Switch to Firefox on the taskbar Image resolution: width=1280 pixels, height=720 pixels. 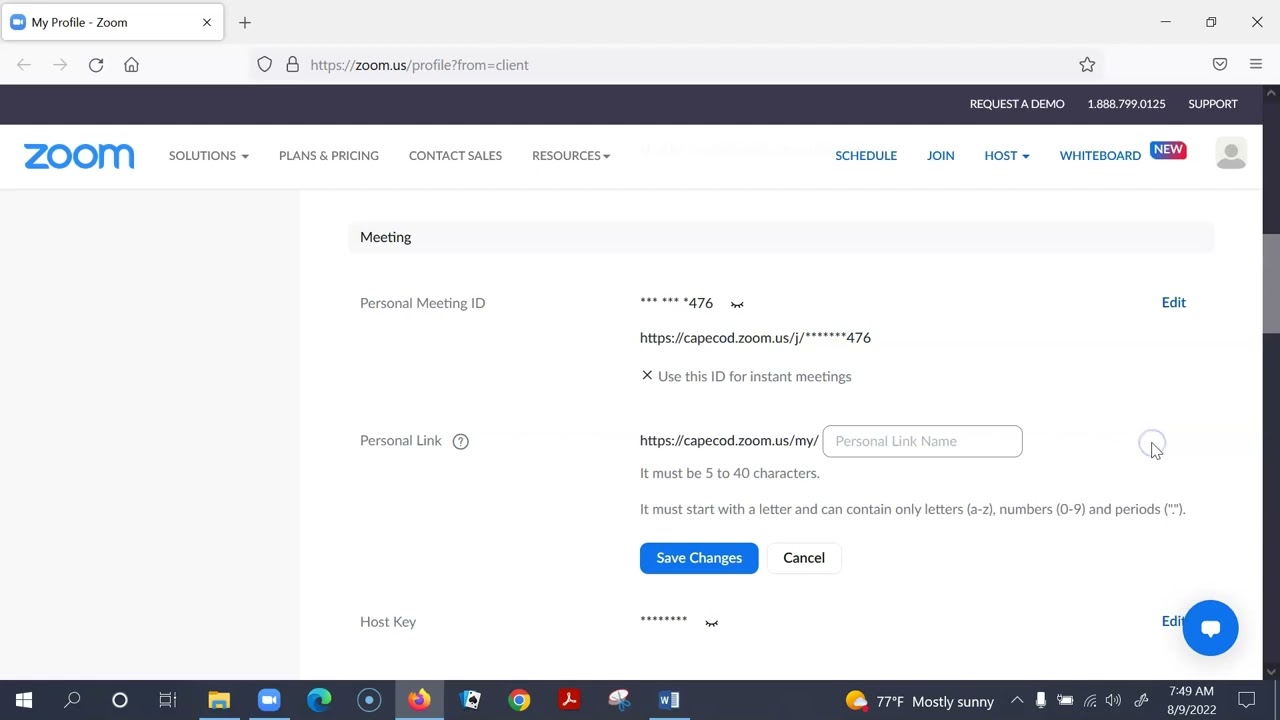pyautogui.click(x=419, y=700)
